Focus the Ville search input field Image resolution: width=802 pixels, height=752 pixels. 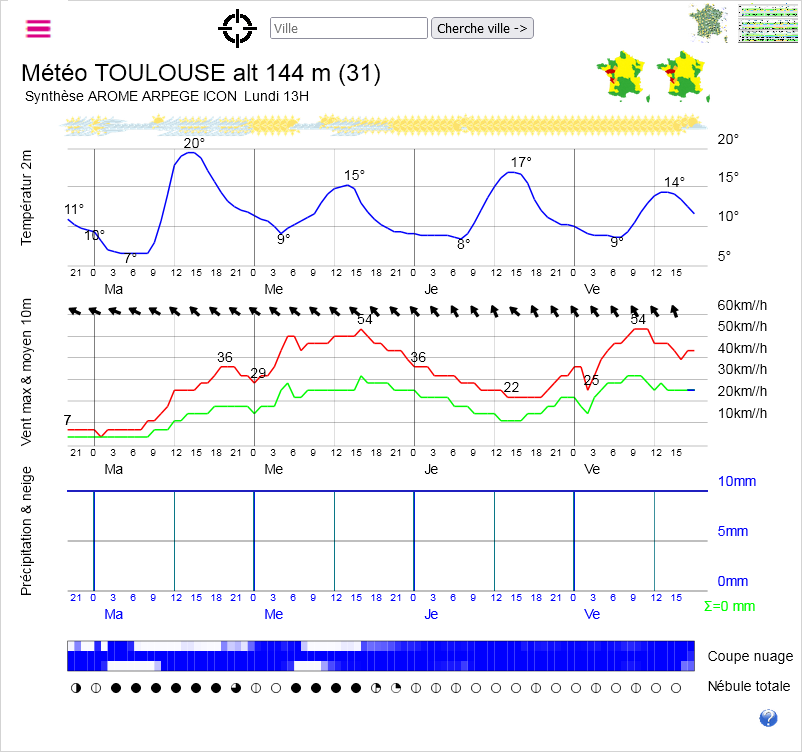(349, 28)
